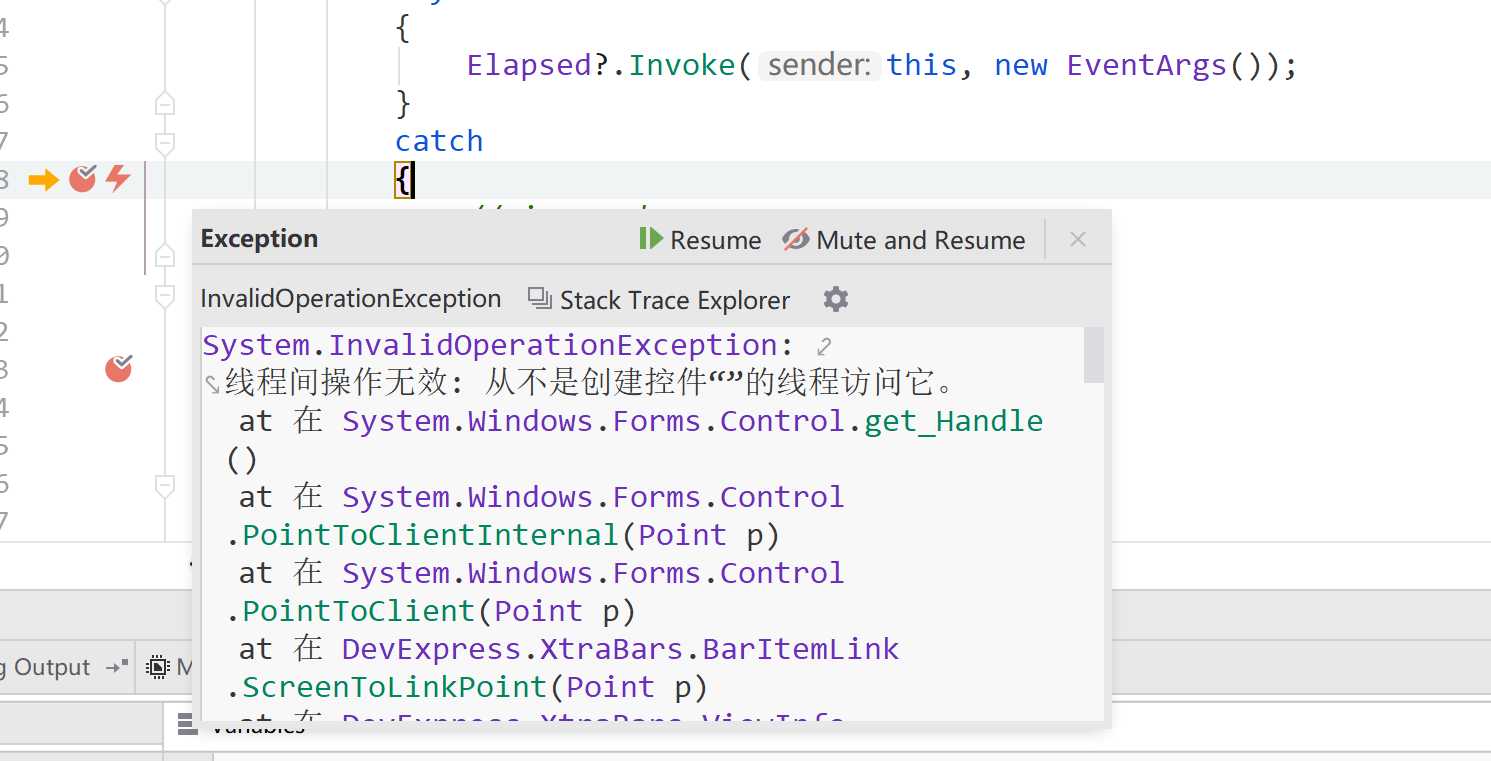1491x761 pixels.
Task: Toggle the lone breakpoint lower in the gutter
Action: tap(119, 369)
